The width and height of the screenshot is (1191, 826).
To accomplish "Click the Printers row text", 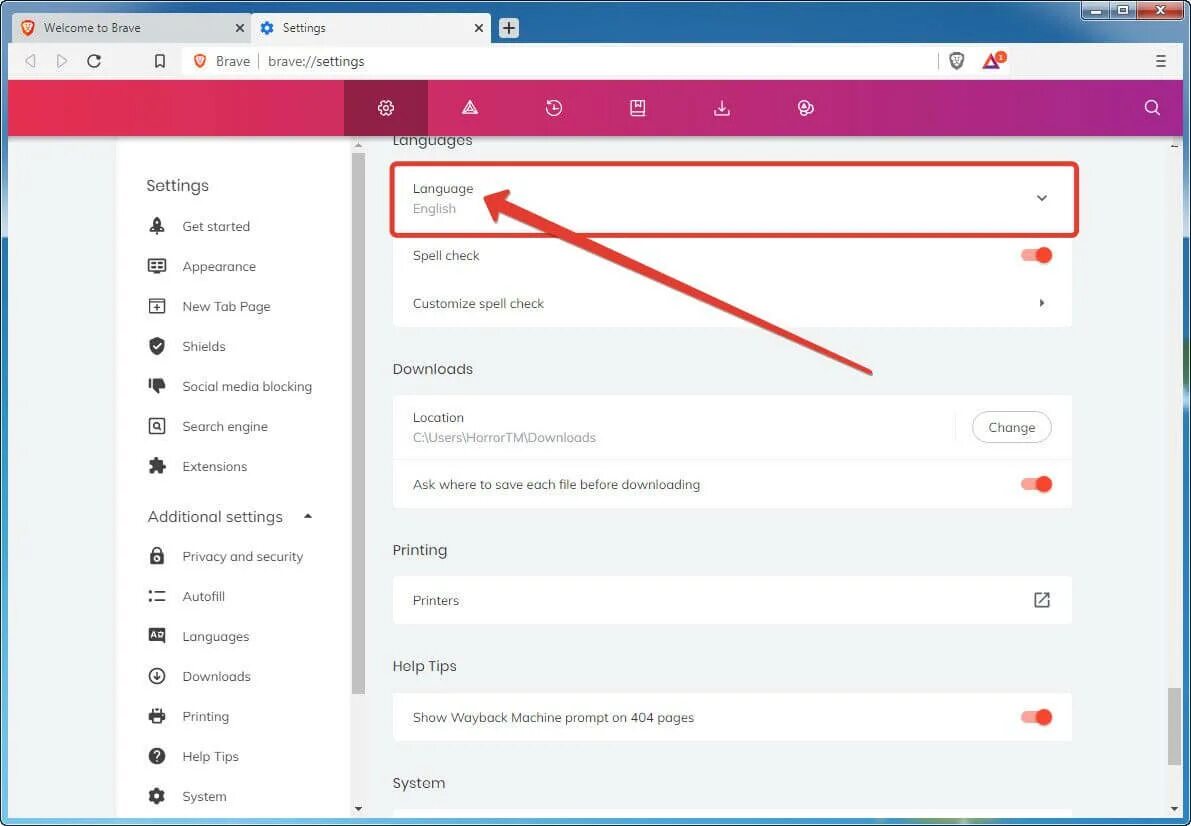I will tap(435, 600).
